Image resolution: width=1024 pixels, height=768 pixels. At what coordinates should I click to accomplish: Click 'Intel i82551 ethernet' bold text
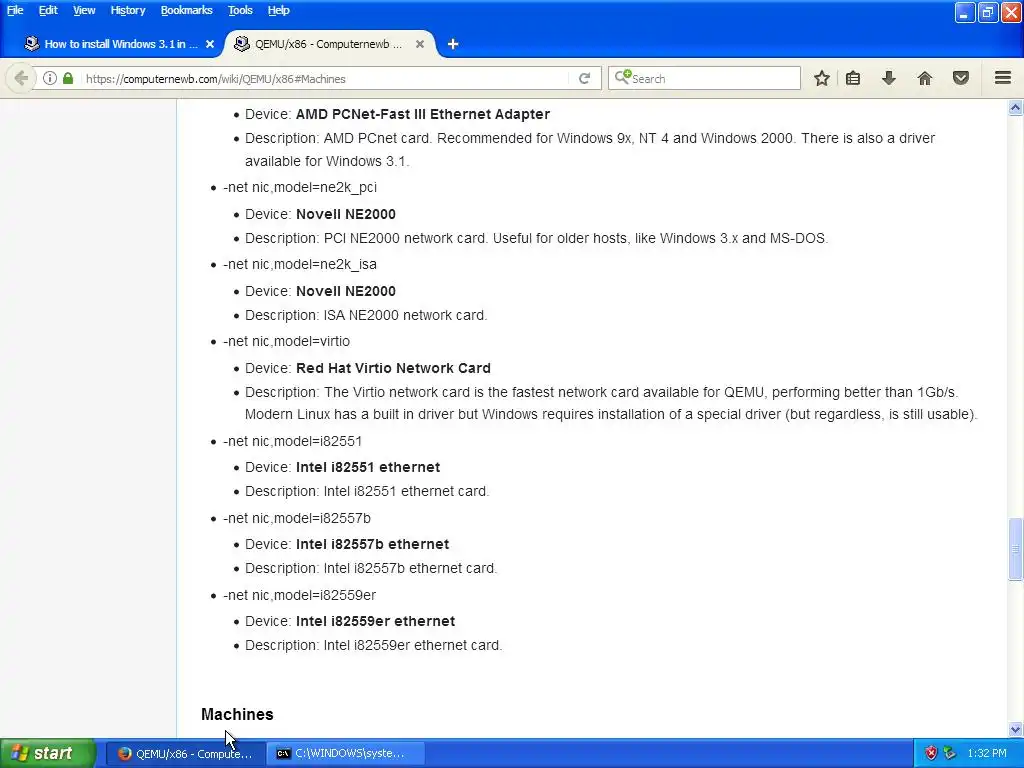[368, 468]
